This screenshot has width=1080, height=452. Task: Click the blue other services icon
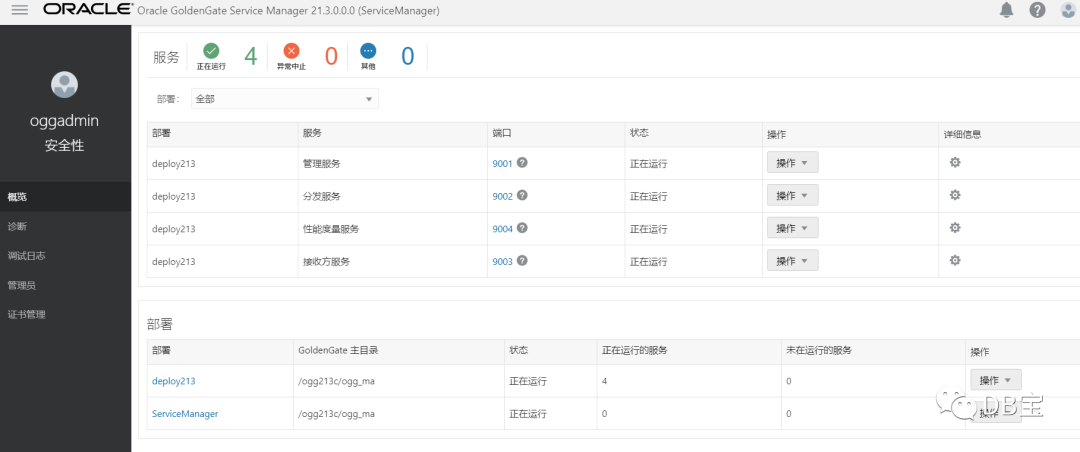click(368, 50)
